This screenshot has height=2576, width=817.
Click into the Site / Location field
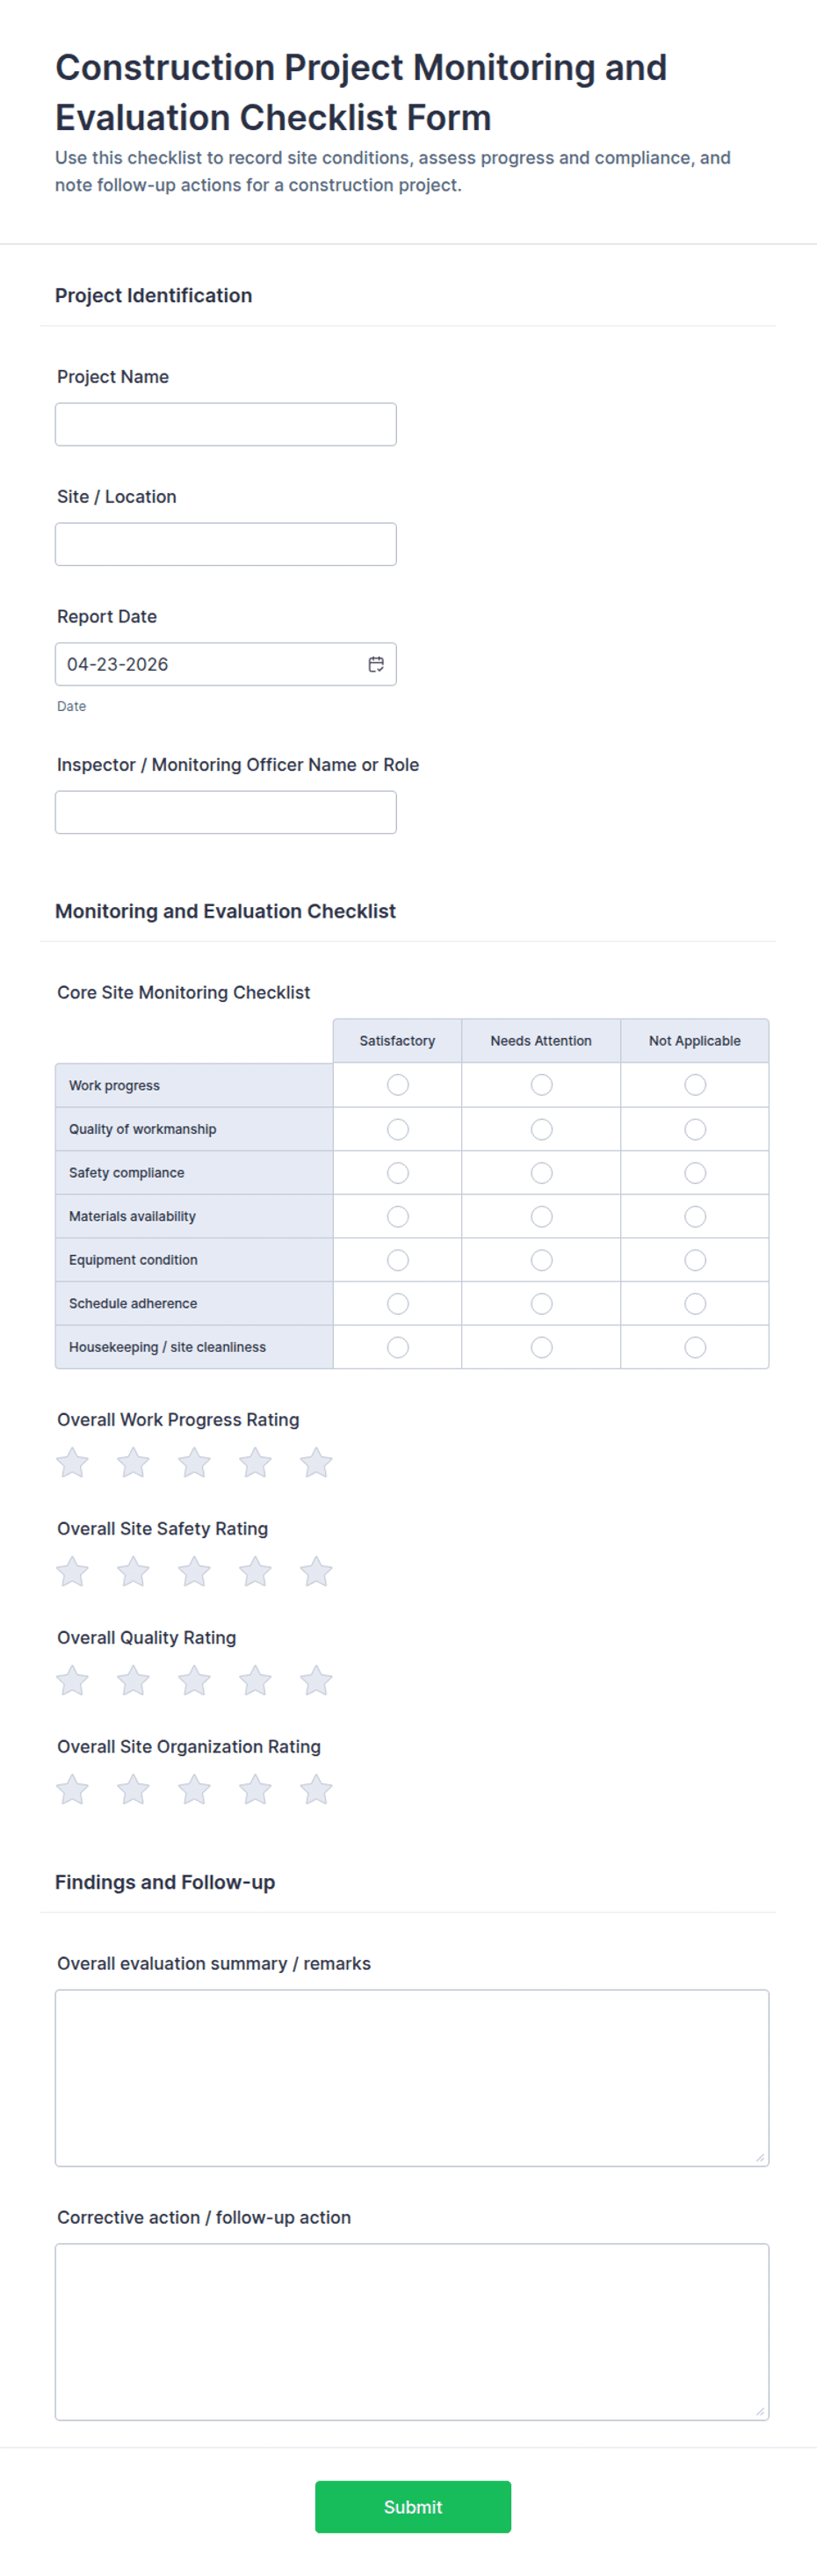pos(226,544)
